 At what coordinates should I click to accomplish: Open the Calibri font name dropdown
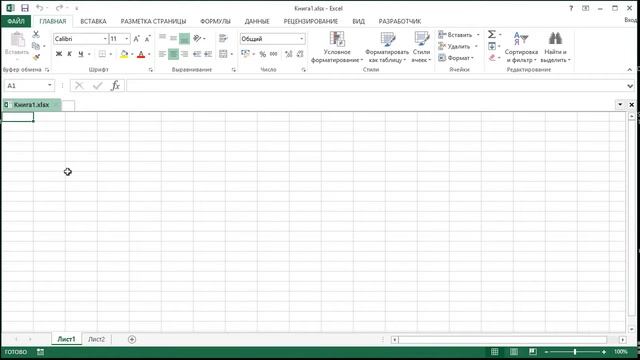(105, 39)
